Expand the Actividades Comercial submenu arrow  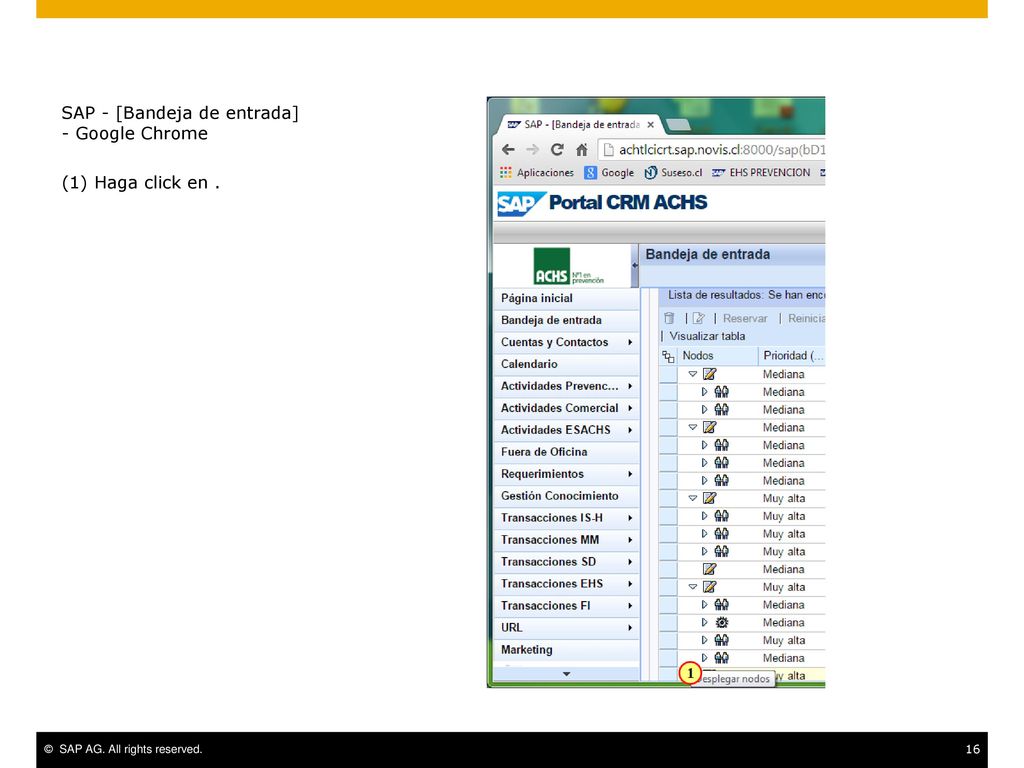pyautogui.click(x=630, y=408)
